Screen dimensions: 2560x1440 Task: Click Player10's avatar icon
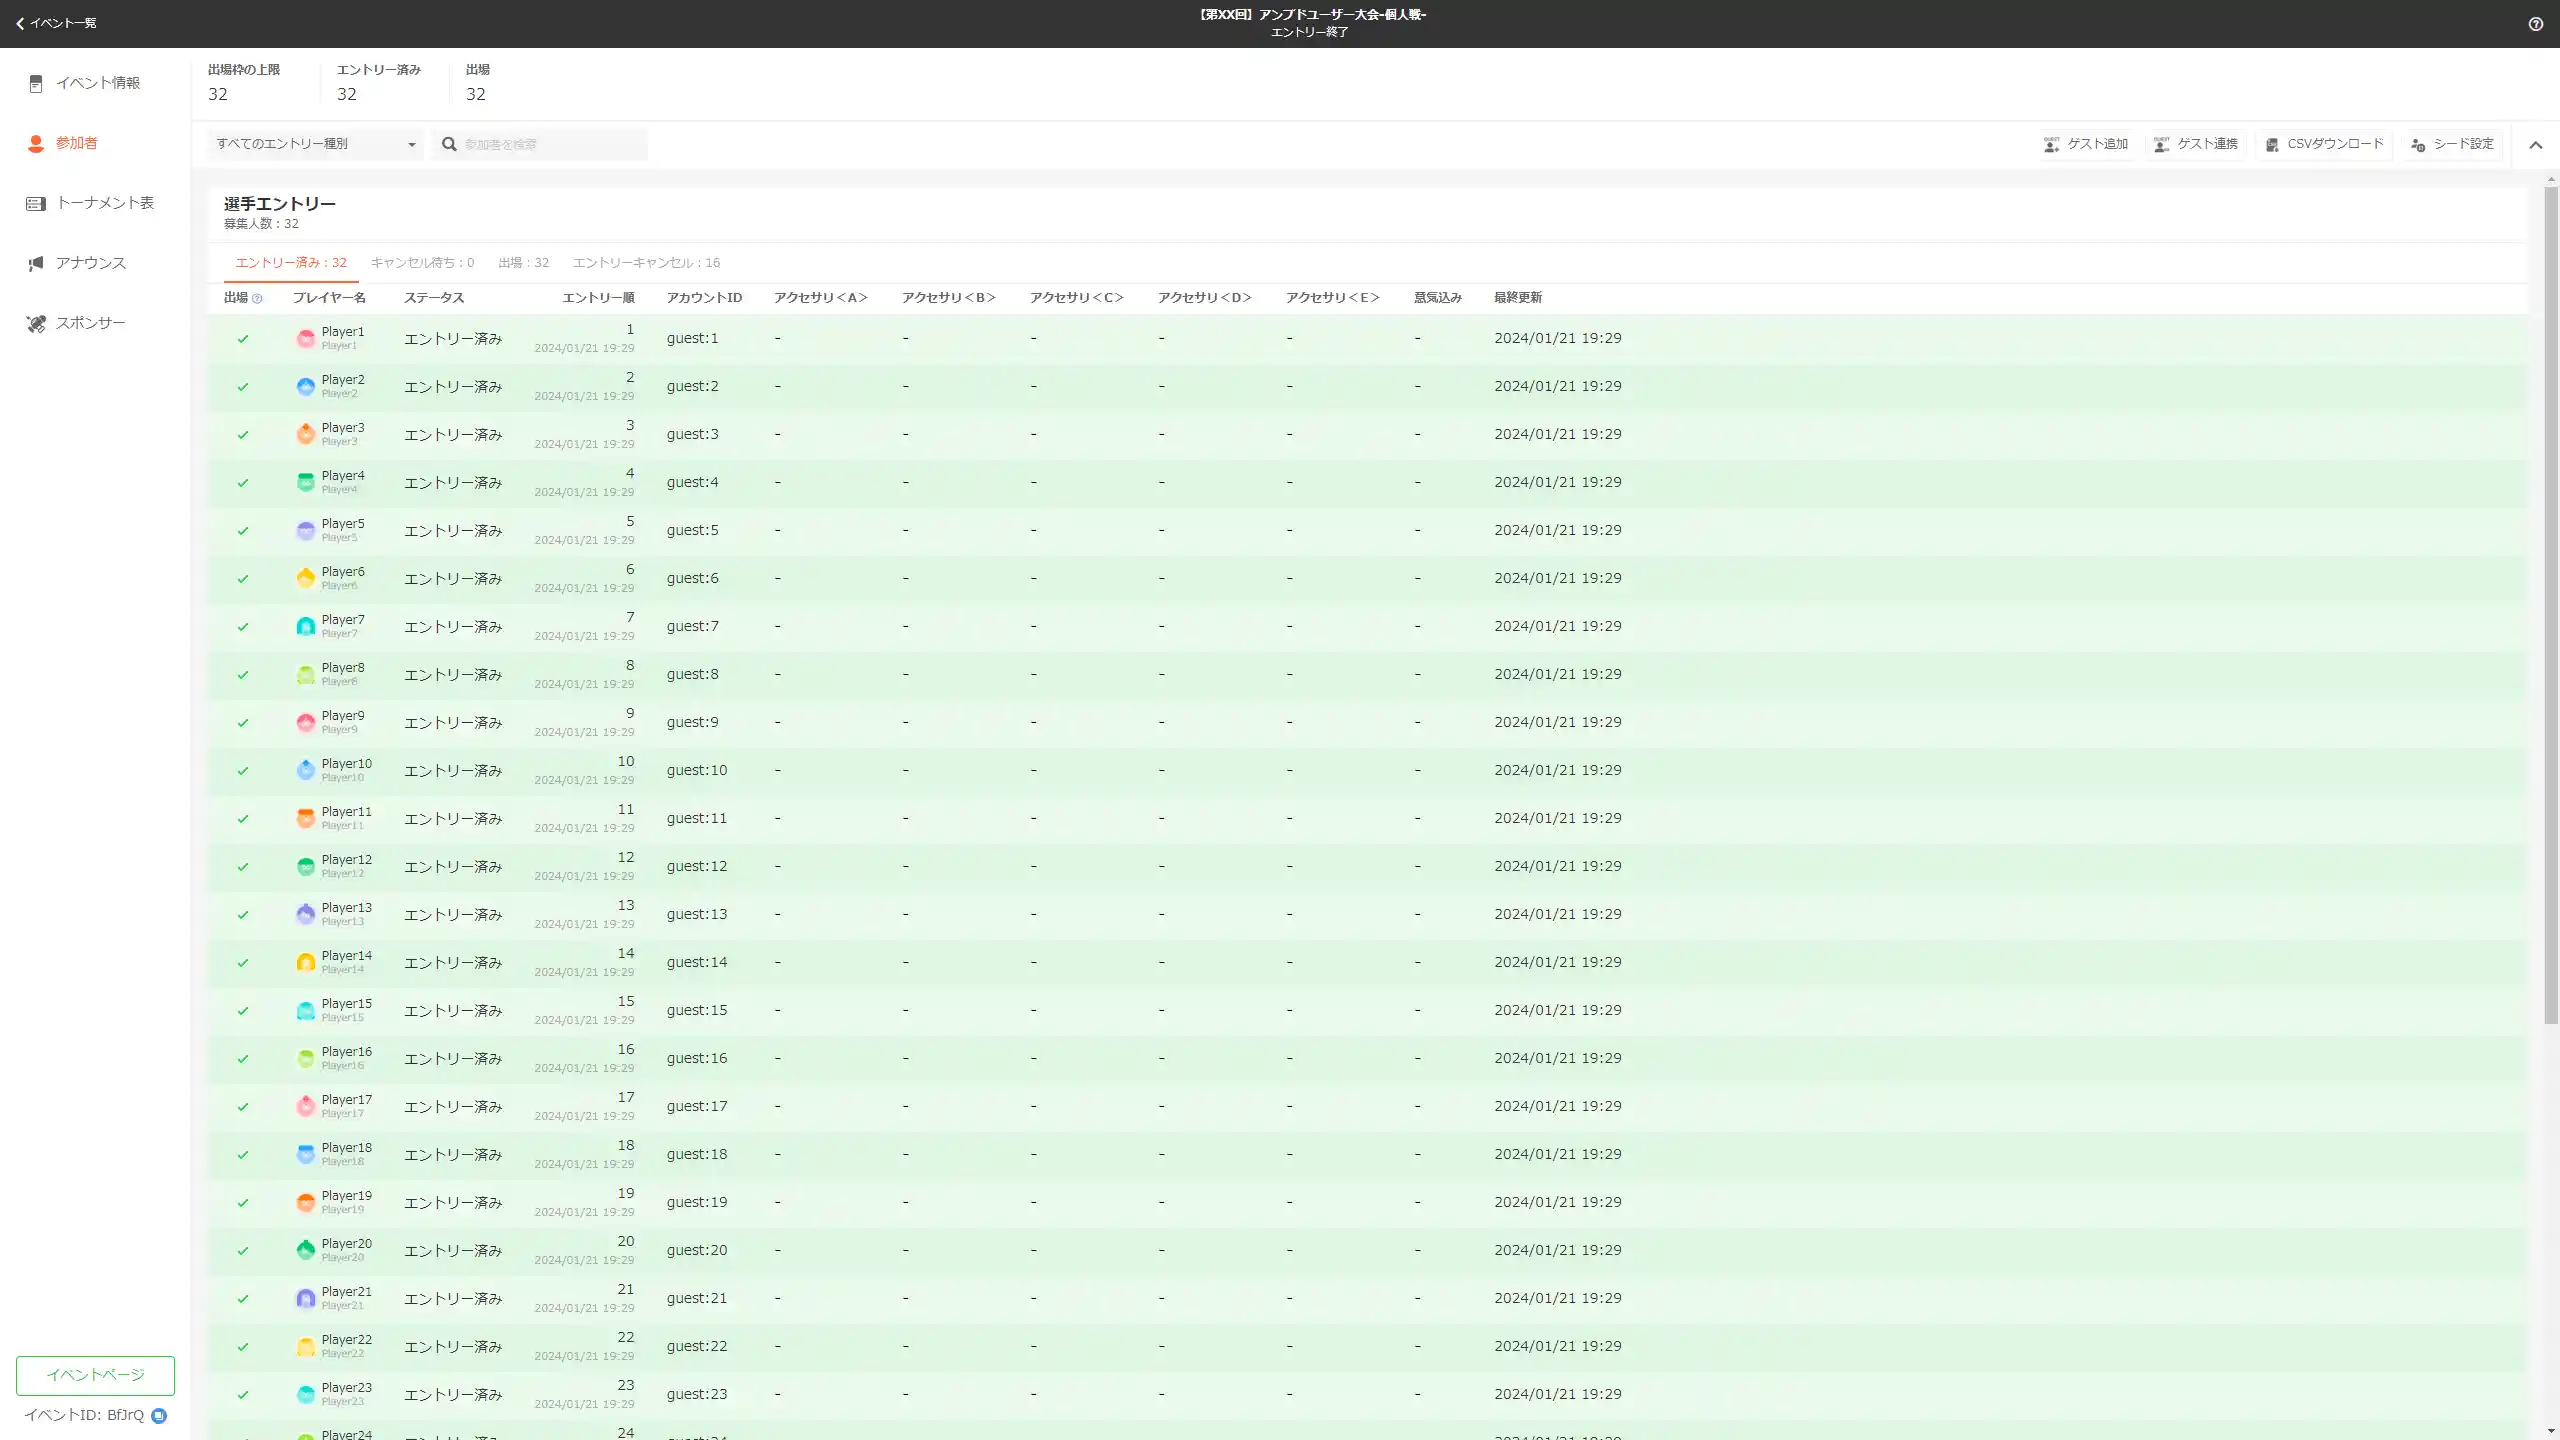[x=306, y=770]
